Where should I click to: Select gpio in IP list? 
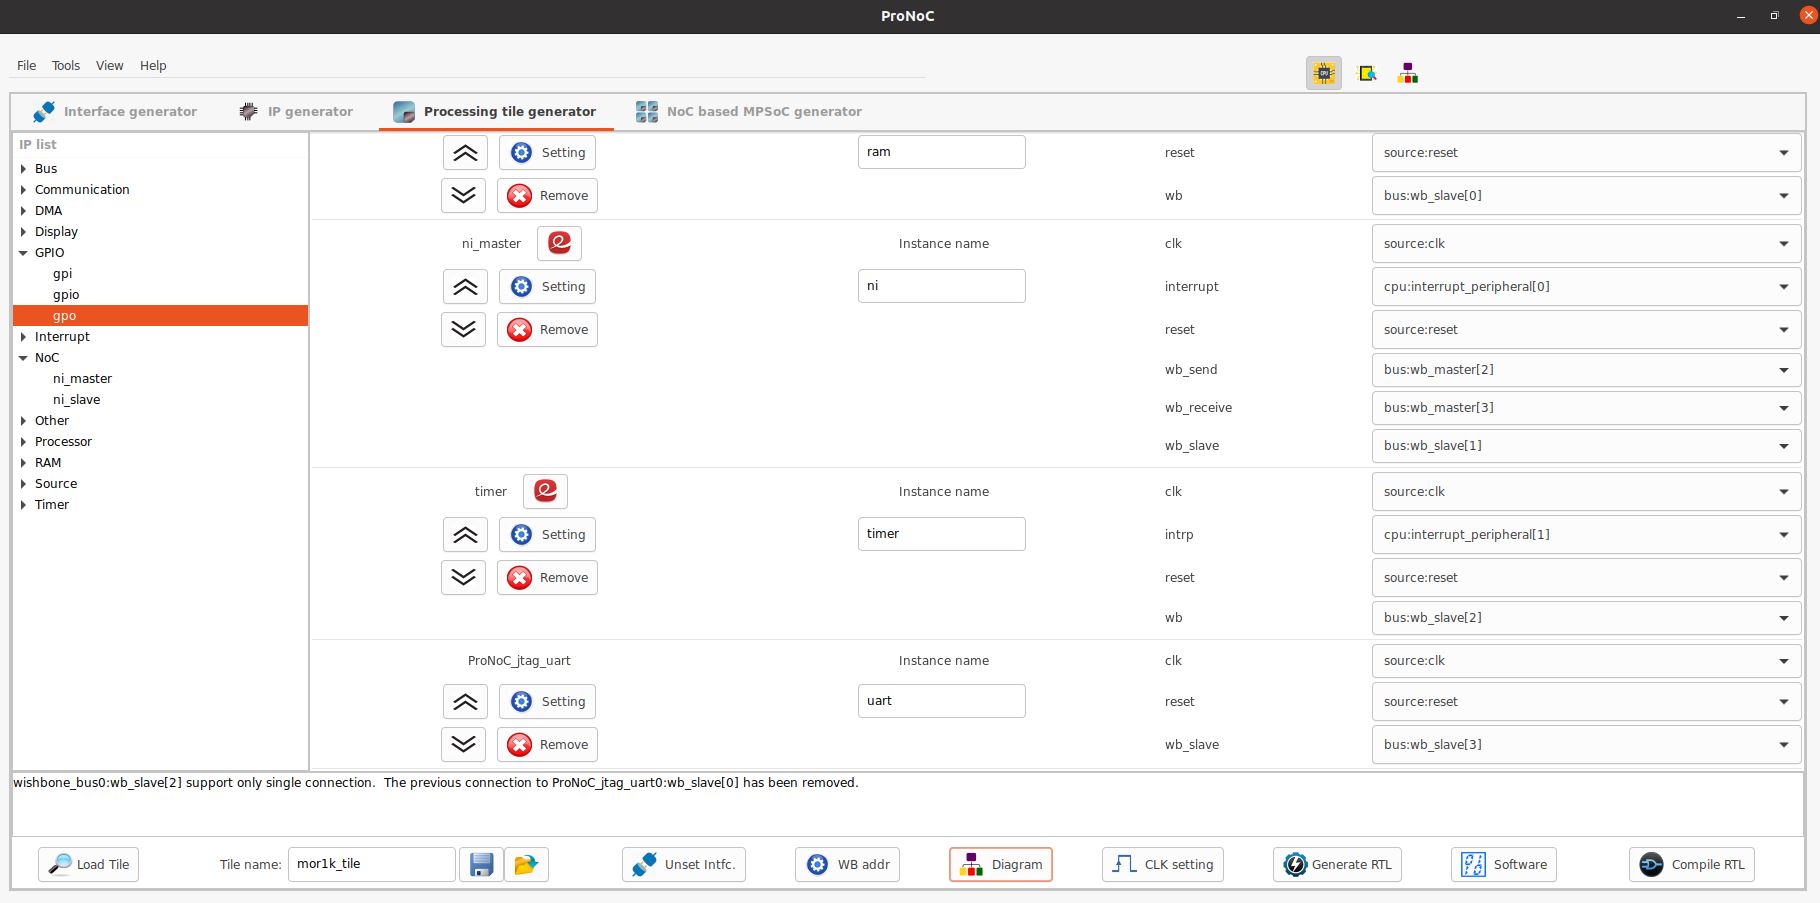[66, 295]
